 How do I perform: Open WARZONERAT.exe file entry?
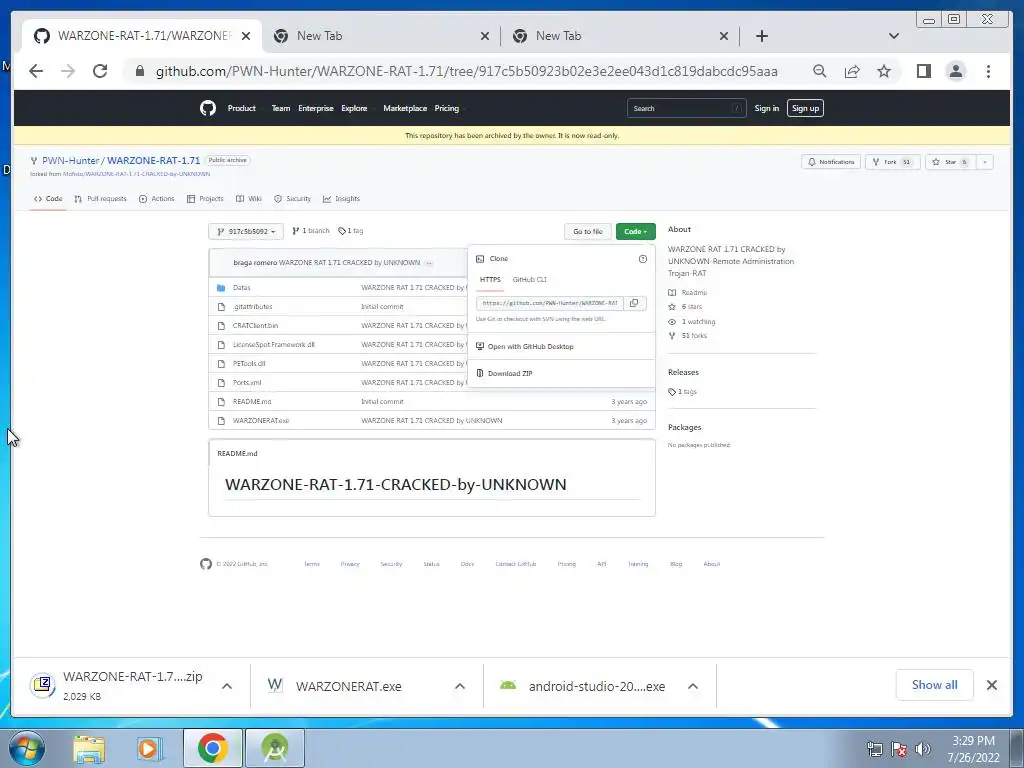pos(261,421)
